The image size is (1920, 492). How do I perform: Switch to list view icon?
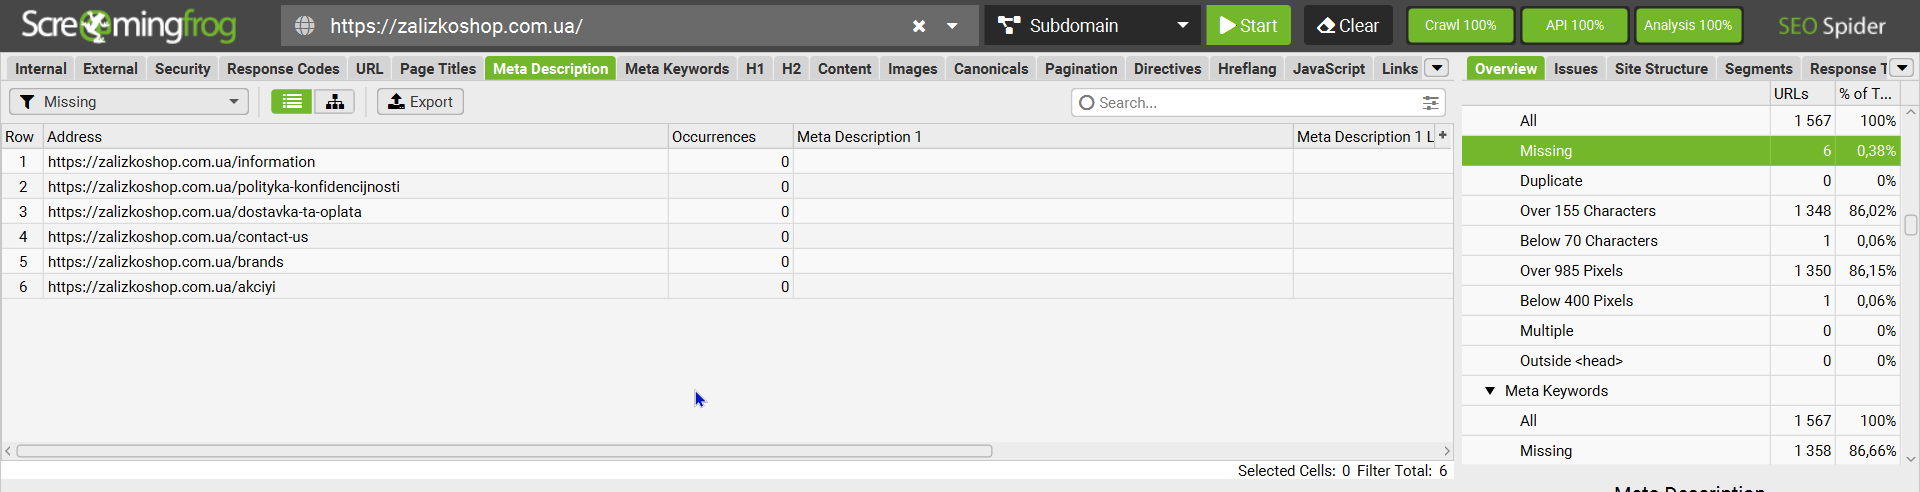[x=292, y=102]
